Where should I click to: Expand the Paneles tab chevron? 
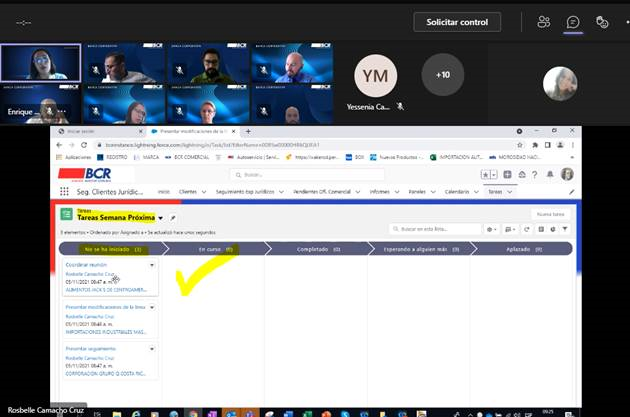pyautogui.click(x=433, y=192)
